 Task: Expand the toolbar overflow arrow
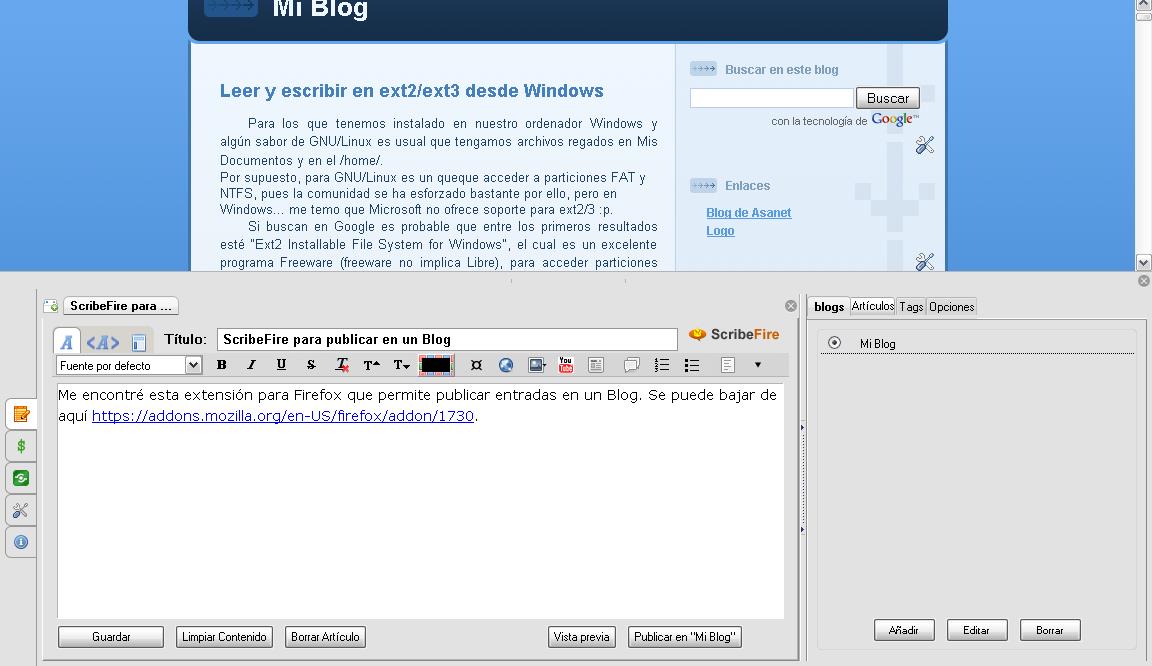(757, 365)
